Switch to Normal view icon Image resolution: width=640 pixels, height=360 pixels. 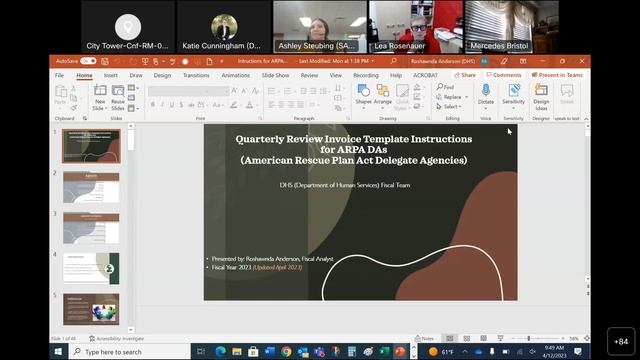(x=450, y=338)
